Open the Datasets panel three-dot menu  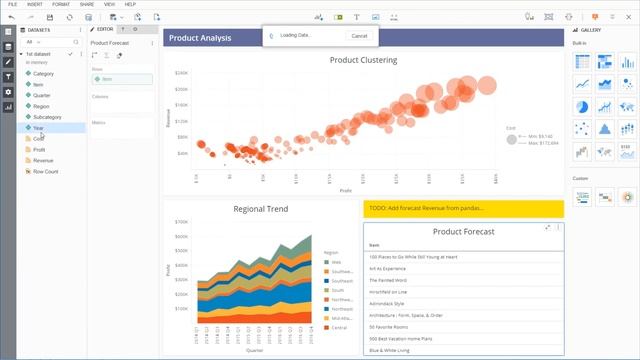[80, 30]
